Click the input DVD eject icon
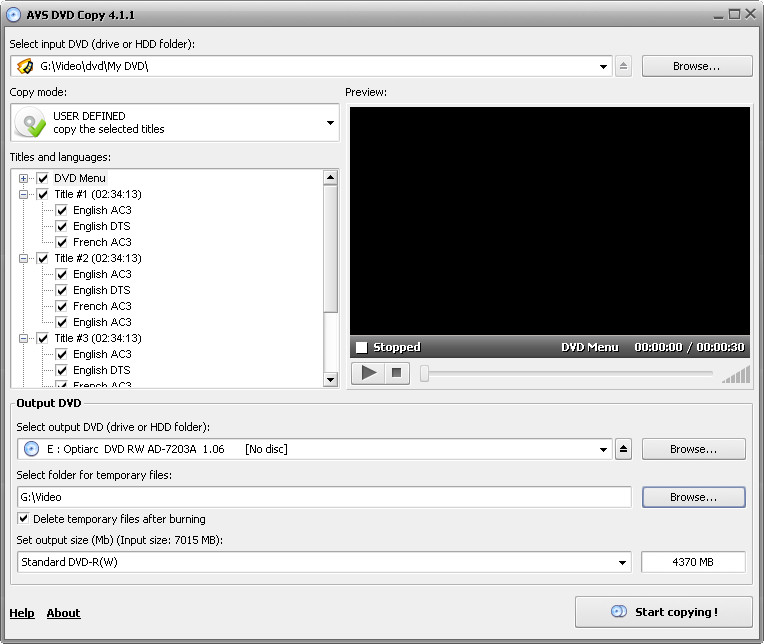This screenshot has width=764, height=644. 623,66
